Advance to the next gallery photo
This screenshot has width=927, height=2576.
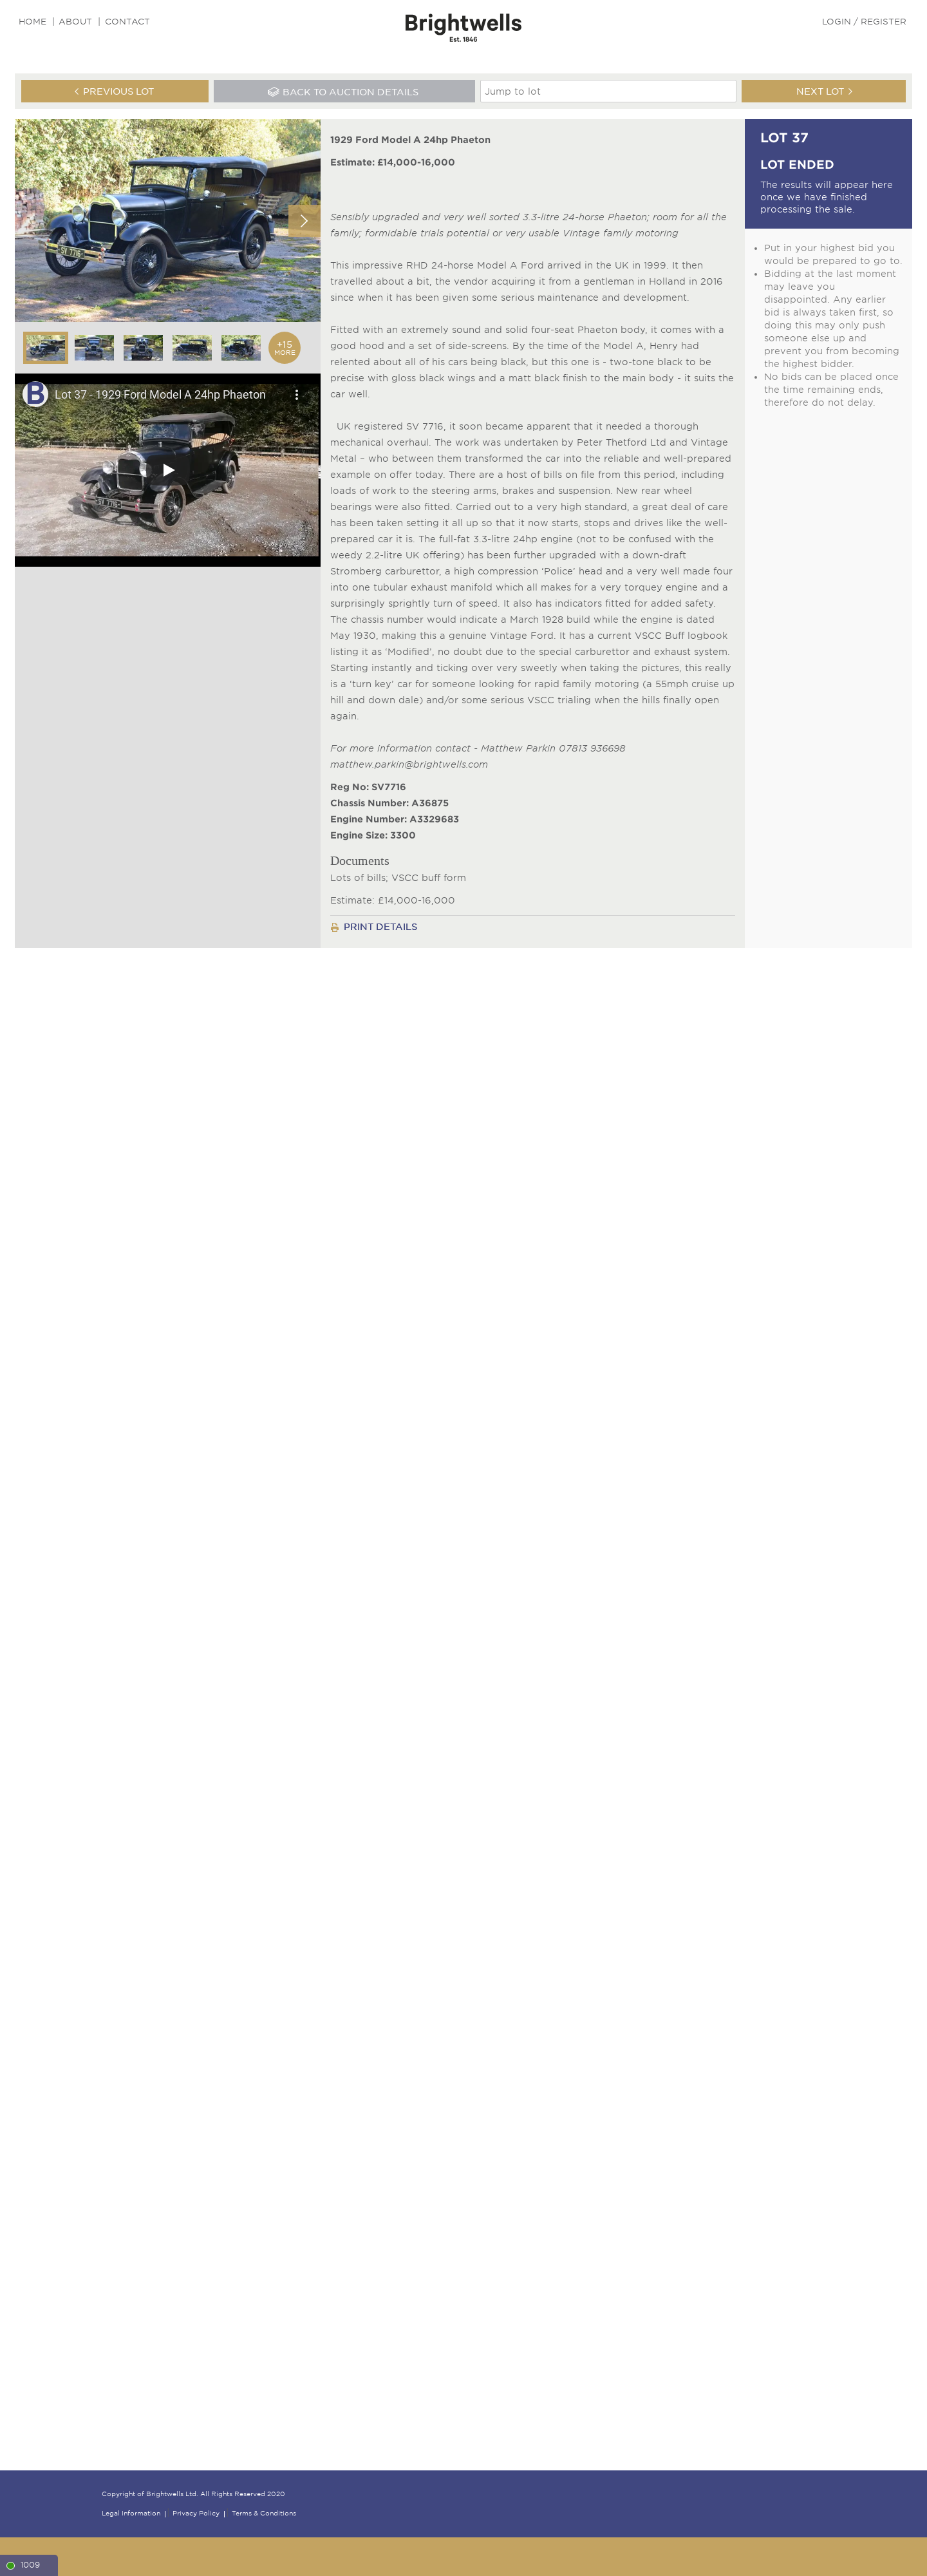(304, 221)
